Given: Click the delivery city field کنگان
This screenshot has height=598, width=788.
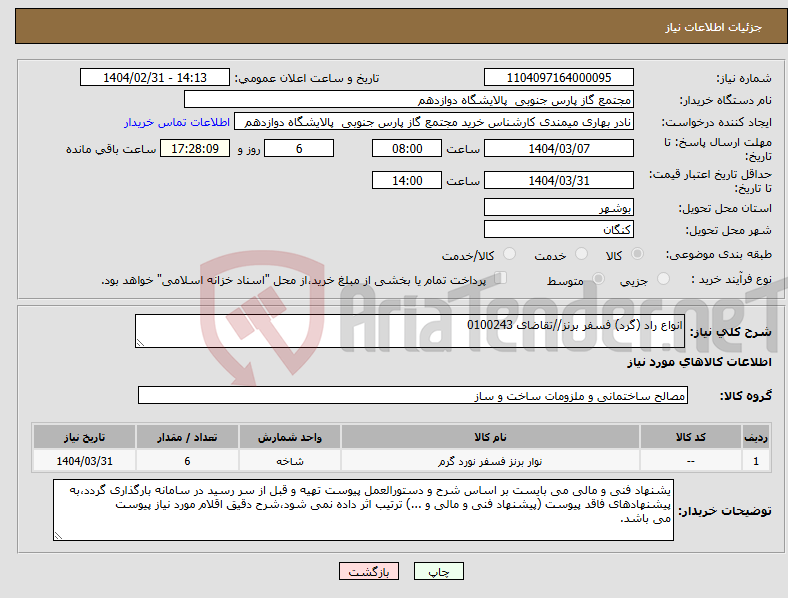Looking at the screenshot, I should point(558,229).
